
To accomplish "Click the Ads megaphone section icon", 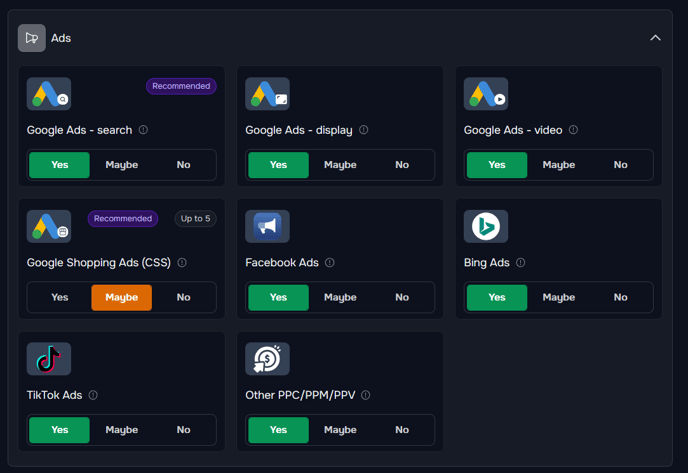I will point(32,38).
